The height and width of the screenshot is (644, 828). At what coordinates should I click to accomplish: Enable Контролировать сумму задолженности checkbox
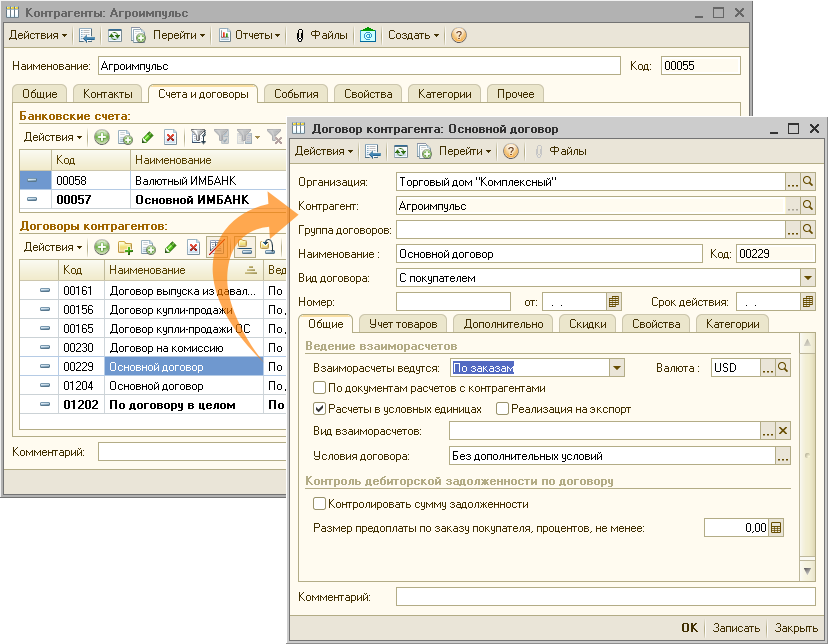[x=319, y=504]
